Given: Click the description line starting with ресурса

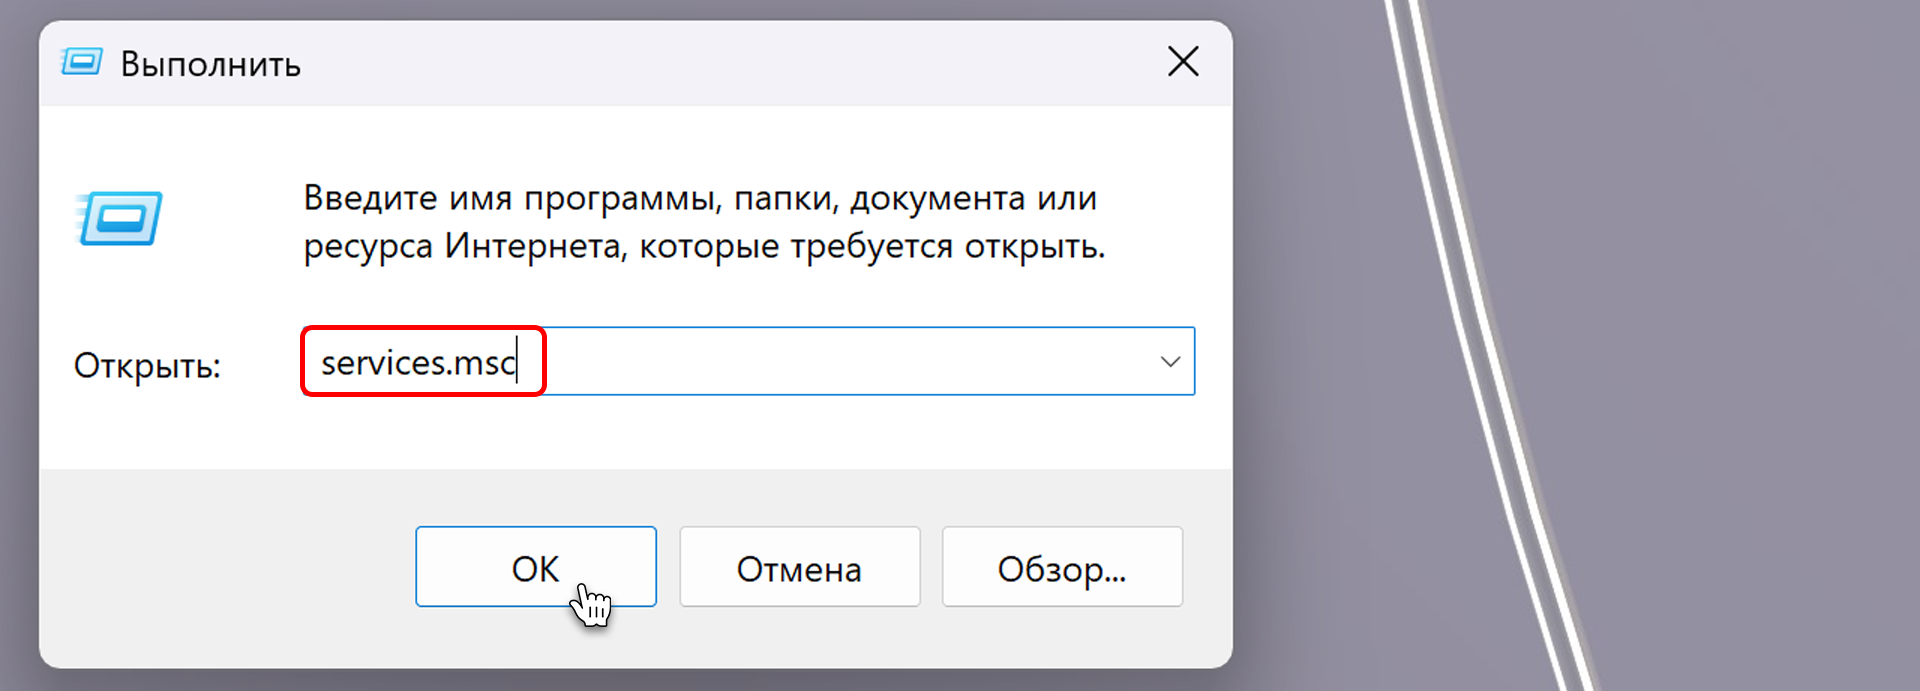Looking at the screenshot, I should 704,246.
